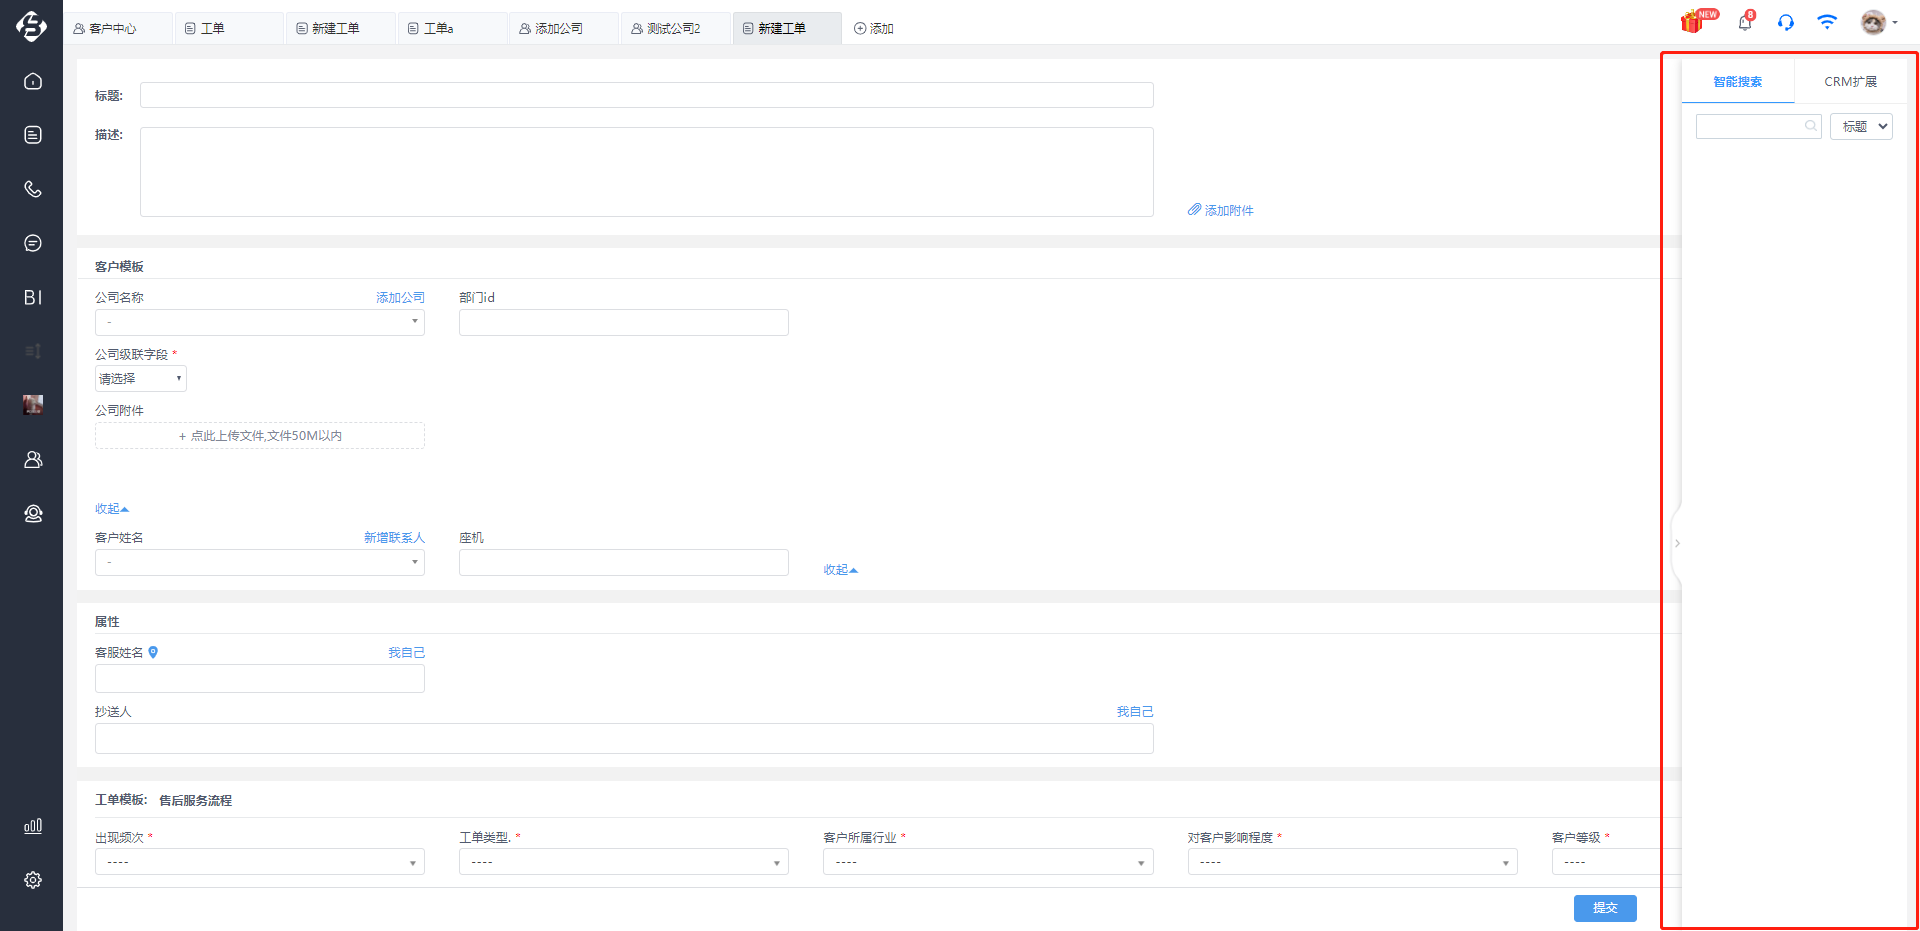This screenshot has height=931, width=1920.
Task: Click the headset support icon
Action: (1786, 22)
